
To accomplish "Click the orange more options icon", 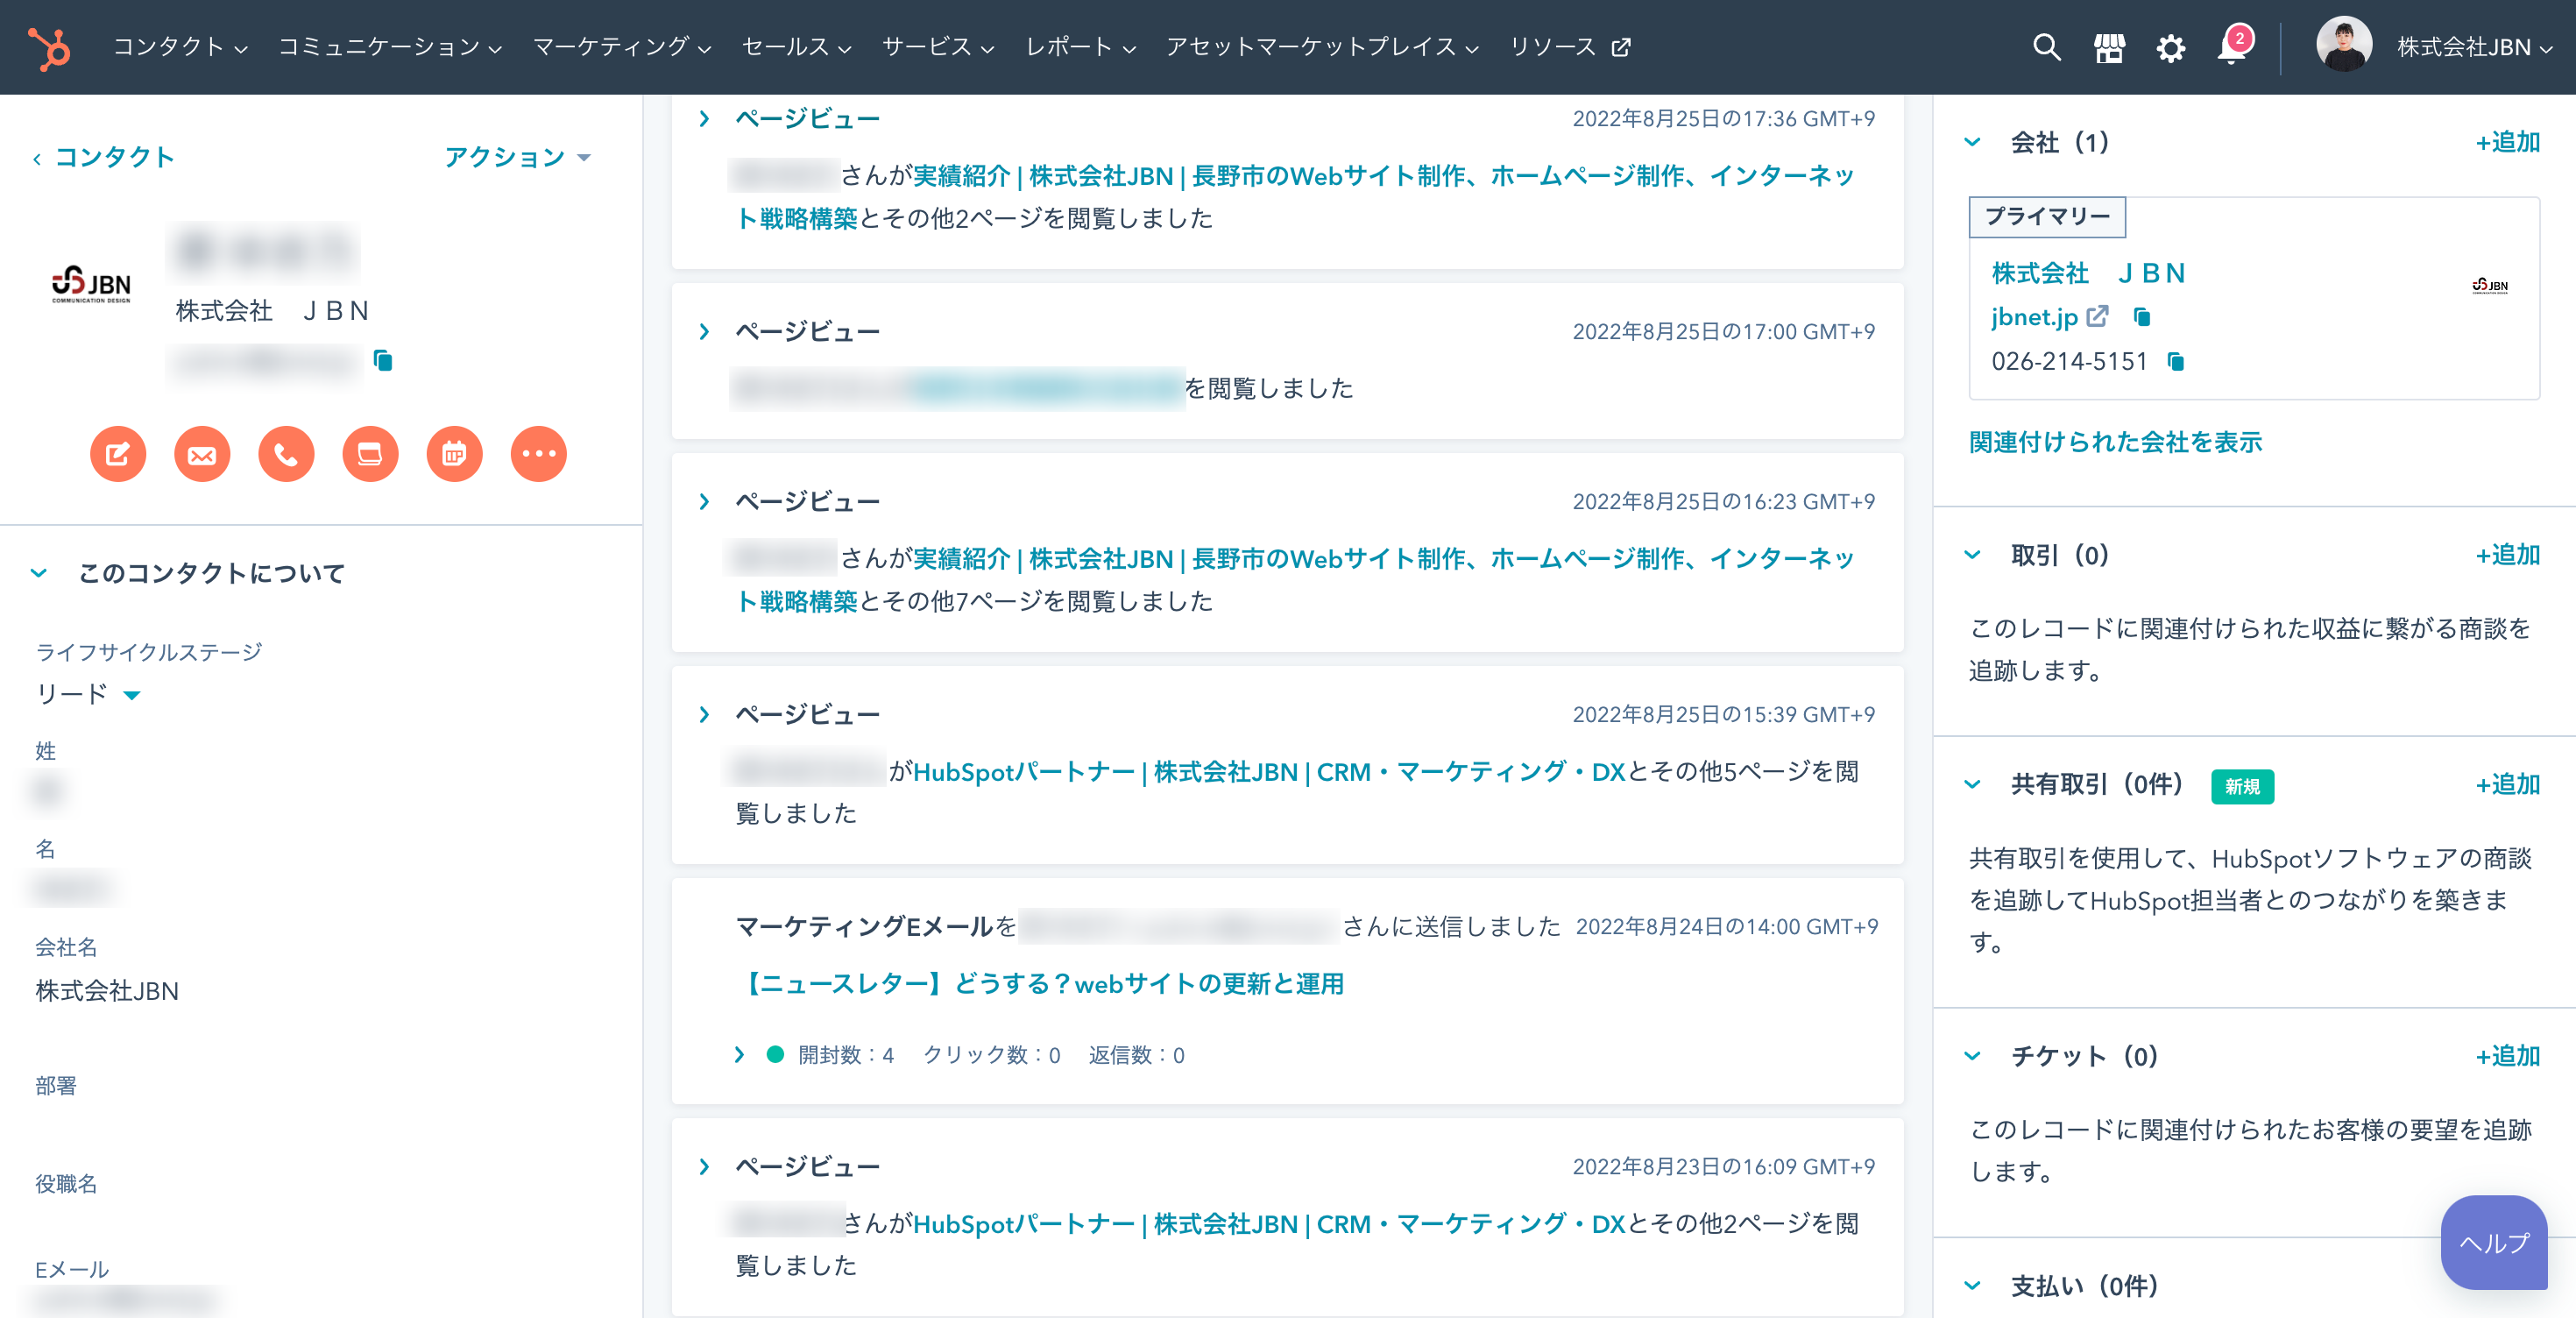I will [x=538, y=454].
